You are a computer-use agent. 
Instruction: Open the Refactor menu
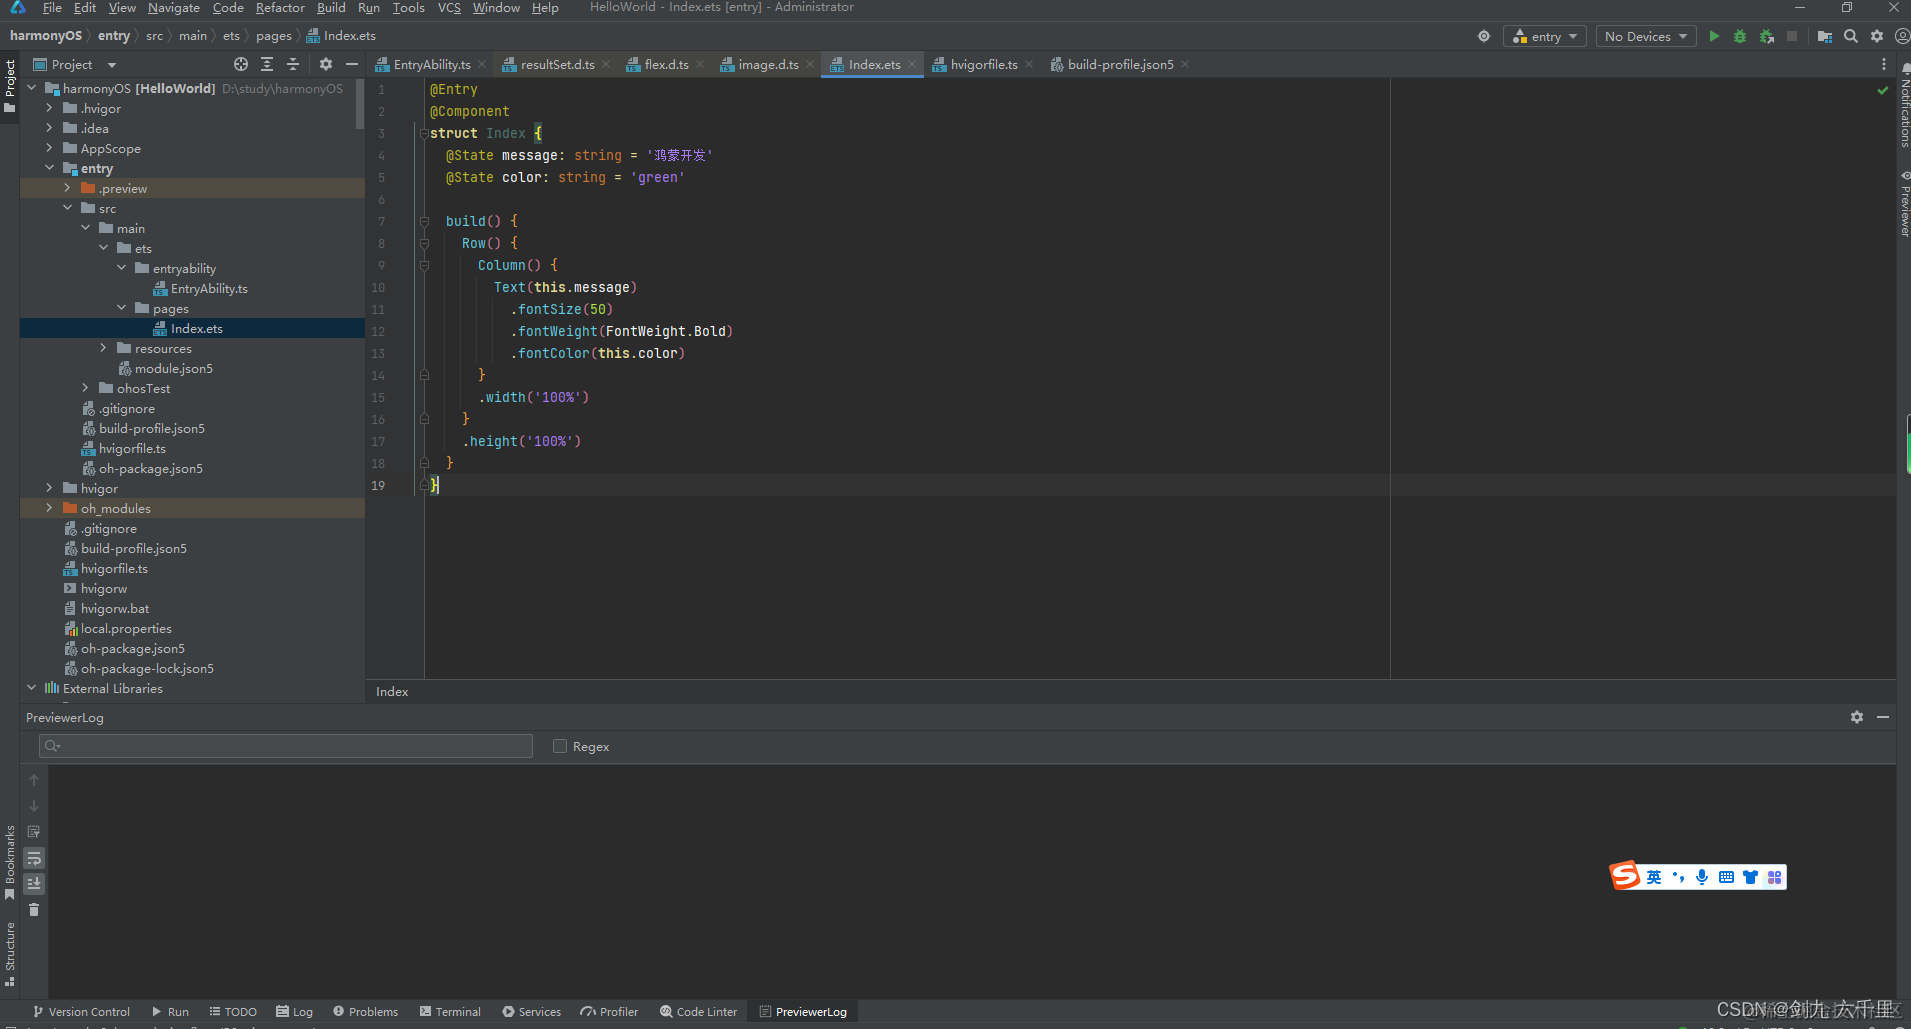(280, 8)
